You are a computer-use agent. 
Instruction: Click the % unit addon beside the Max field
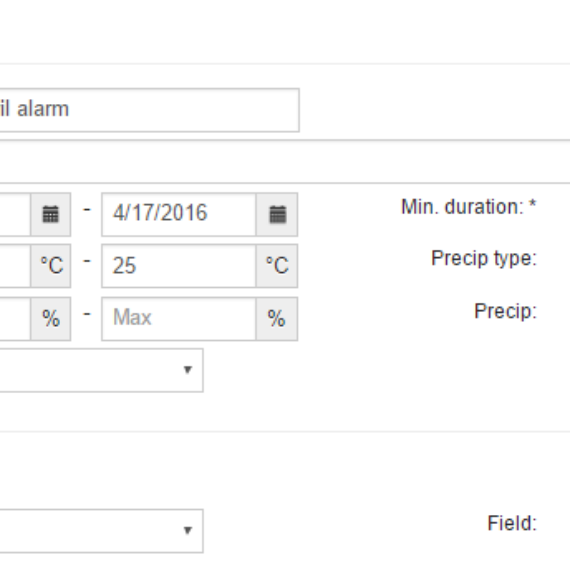277,319
